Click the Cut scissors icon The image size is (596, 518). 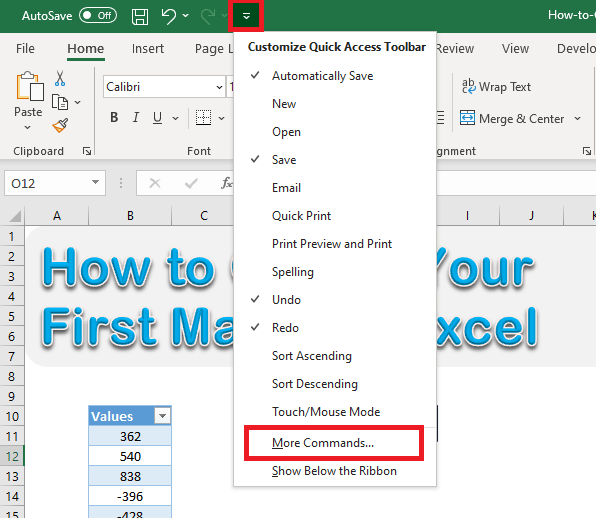(60, 78)
